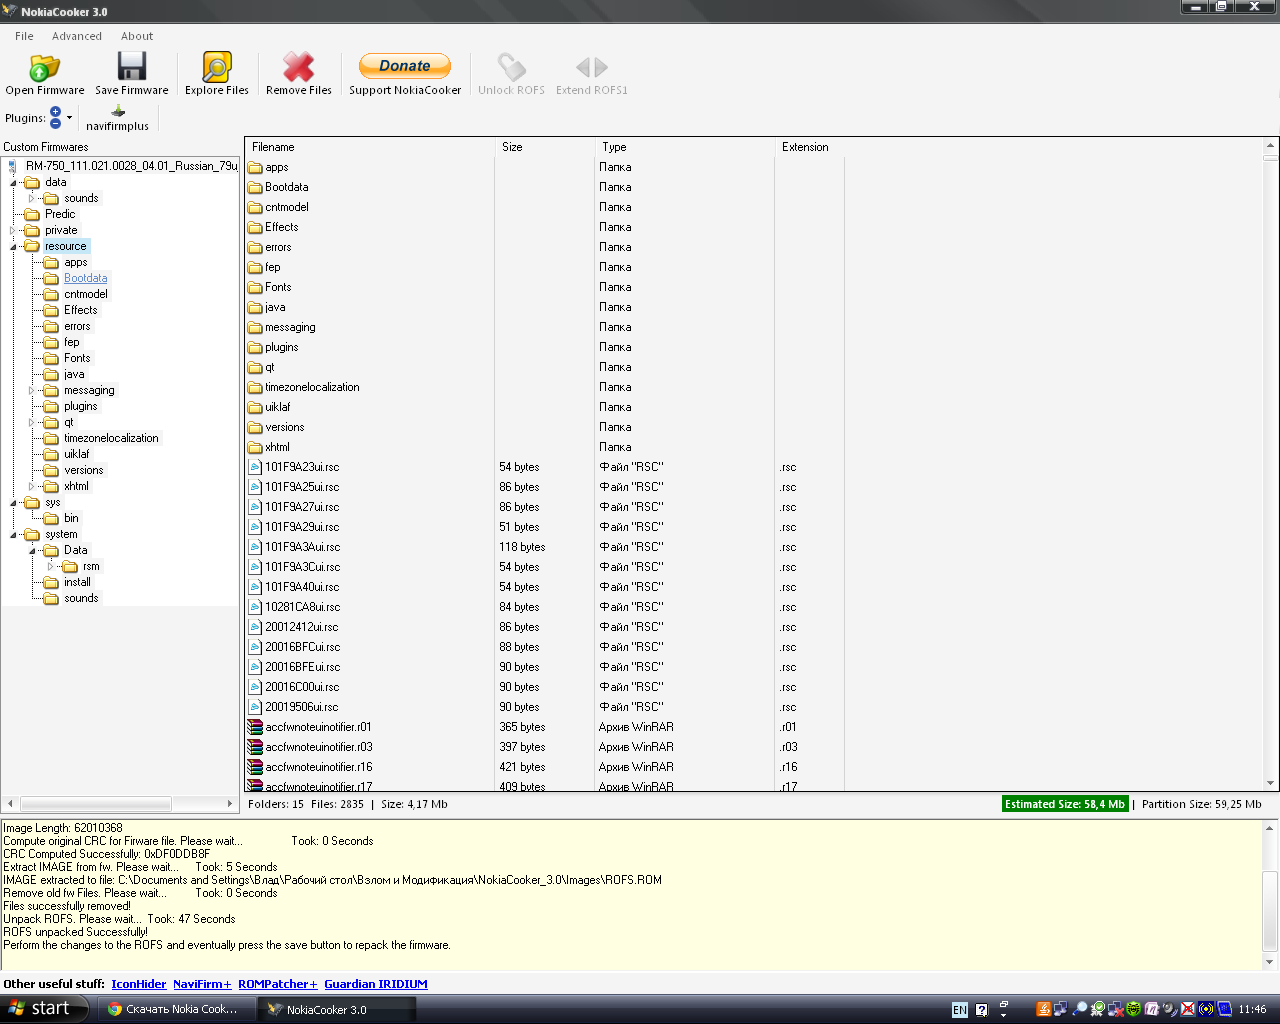Open the File menu

click(24, 36)
